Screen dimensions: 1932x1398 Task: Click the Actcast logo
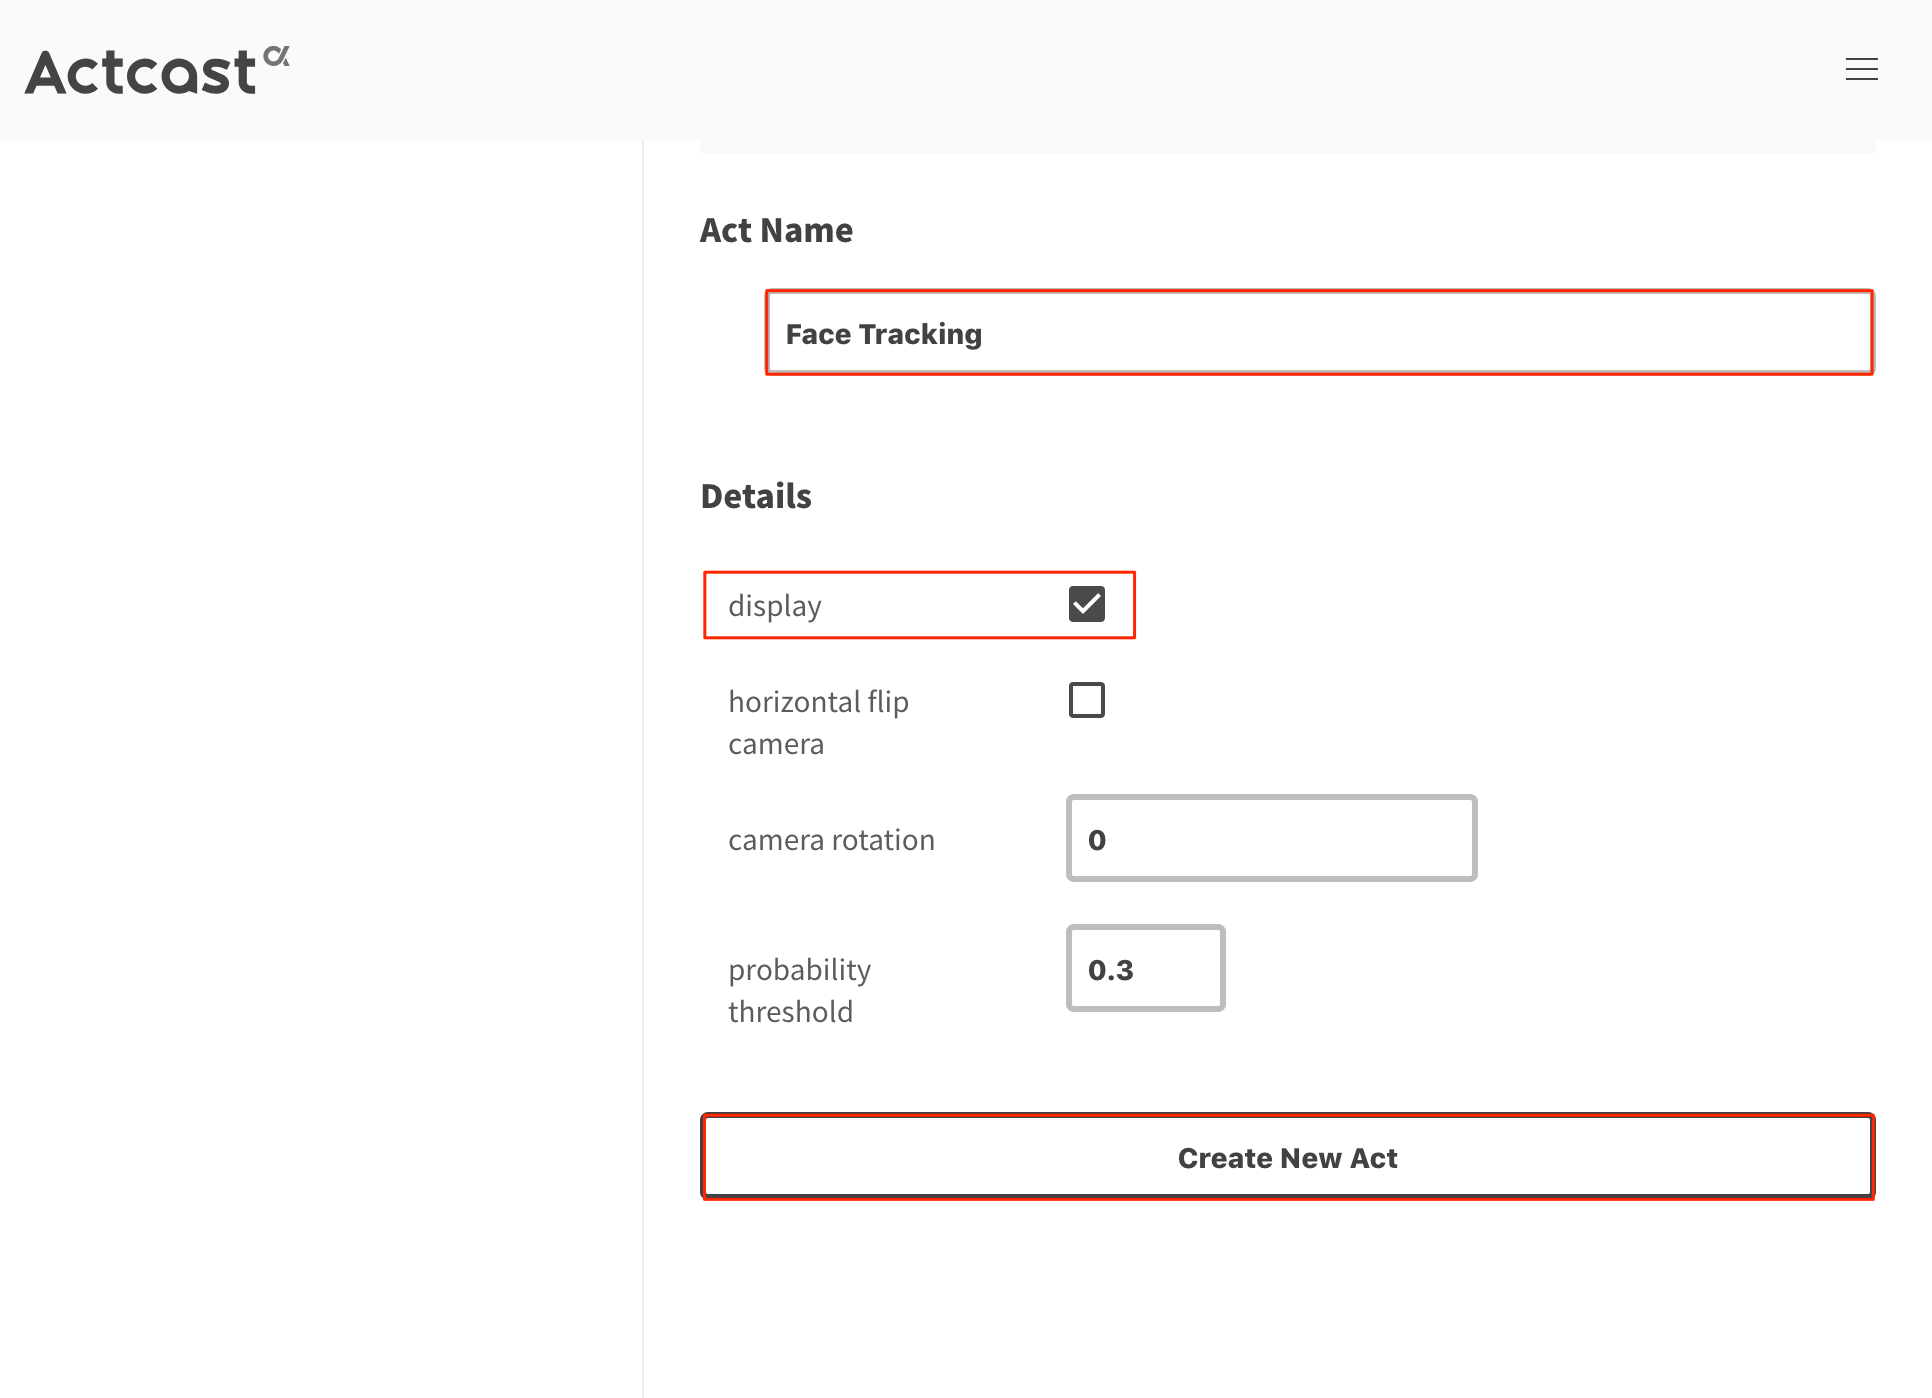142,72
